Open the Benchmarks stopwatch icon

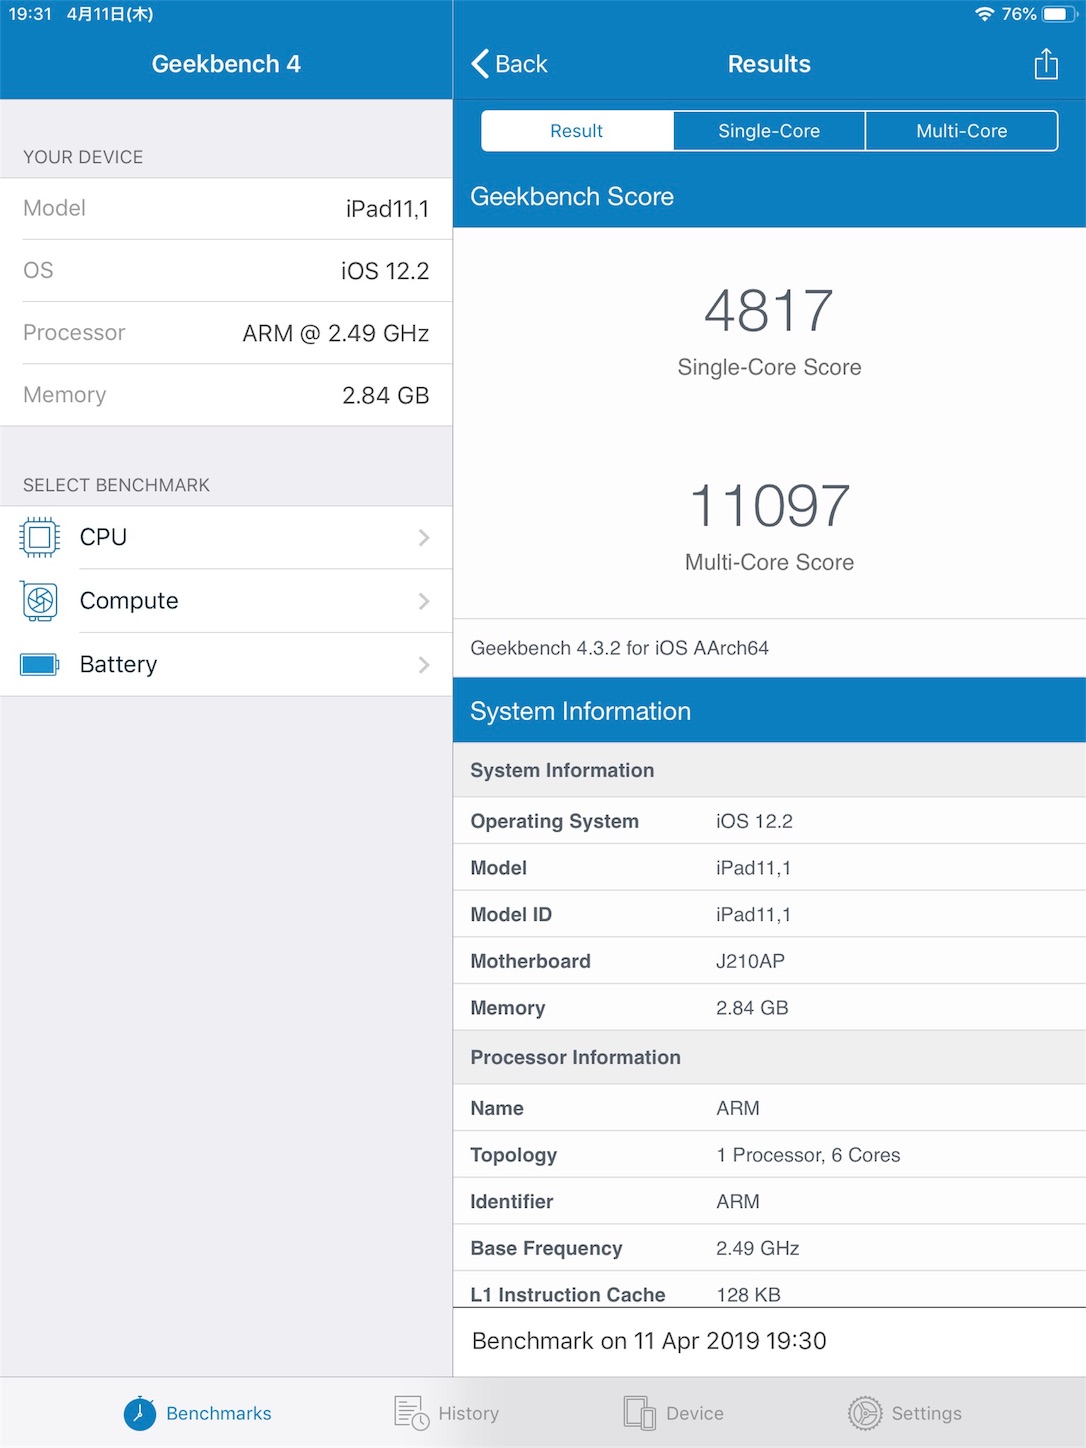[x=140, y=1413]
